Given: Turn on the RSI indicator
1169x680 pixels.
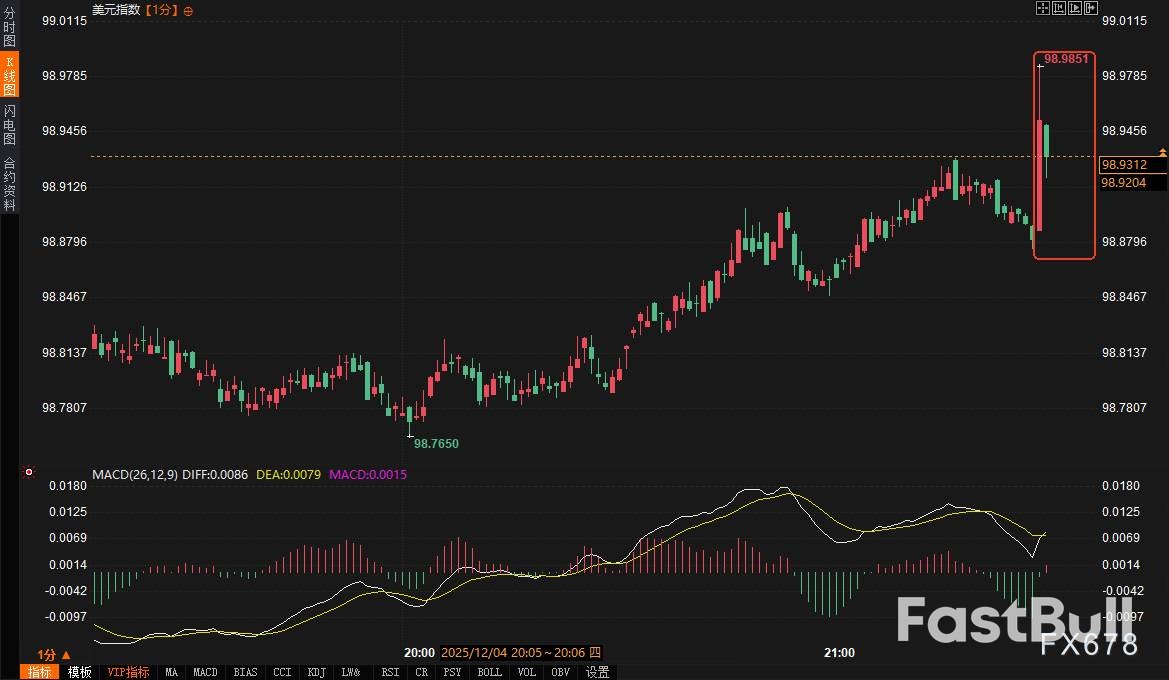Looking at the screenshot, I should pyautogui.click(x=390, y=672).
